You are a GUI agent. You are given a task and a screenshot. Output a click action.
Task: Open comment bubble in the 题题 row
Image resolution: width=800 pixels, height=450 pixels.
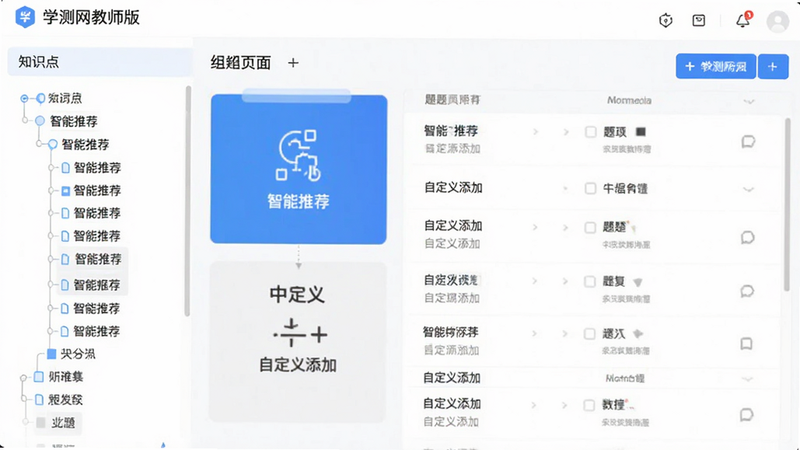747,237
